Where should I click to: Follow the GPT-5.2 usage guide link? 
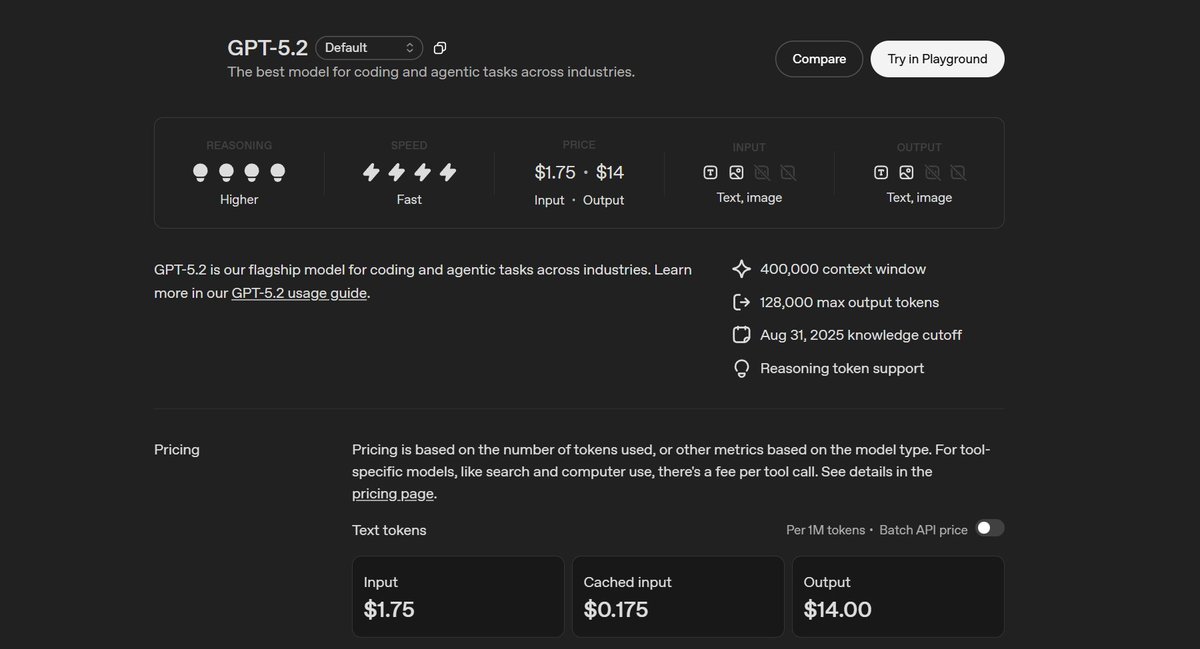[300, 293]
